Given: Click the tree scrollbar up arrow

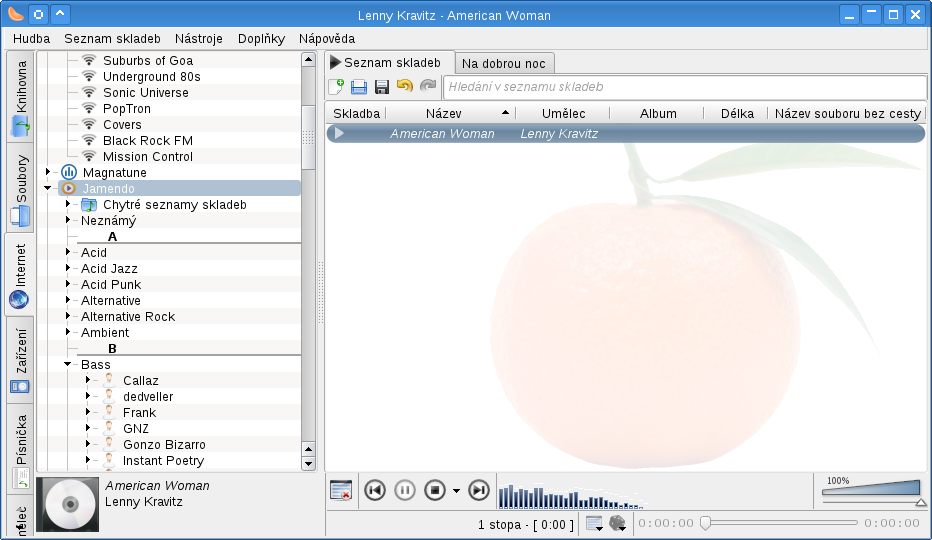Looking at the screenshot, I should (x=308, y=59).
